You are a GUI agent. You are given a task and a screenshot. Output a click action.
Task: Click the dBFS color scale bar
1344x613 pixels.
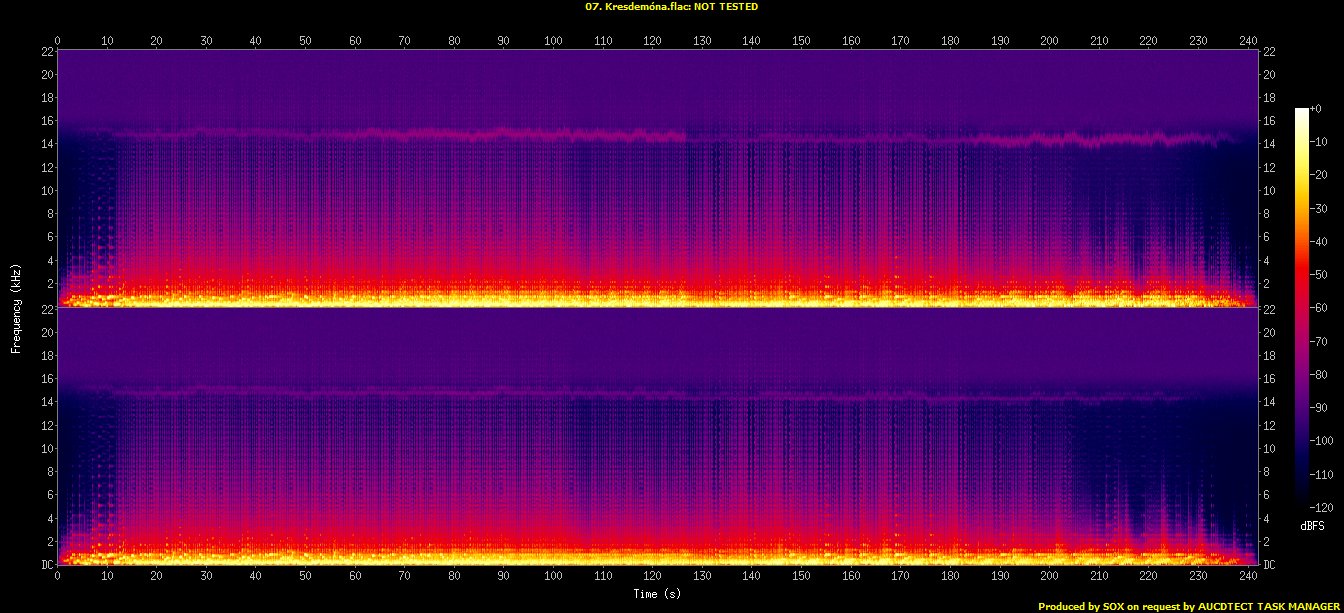(x=1301, y=302)
